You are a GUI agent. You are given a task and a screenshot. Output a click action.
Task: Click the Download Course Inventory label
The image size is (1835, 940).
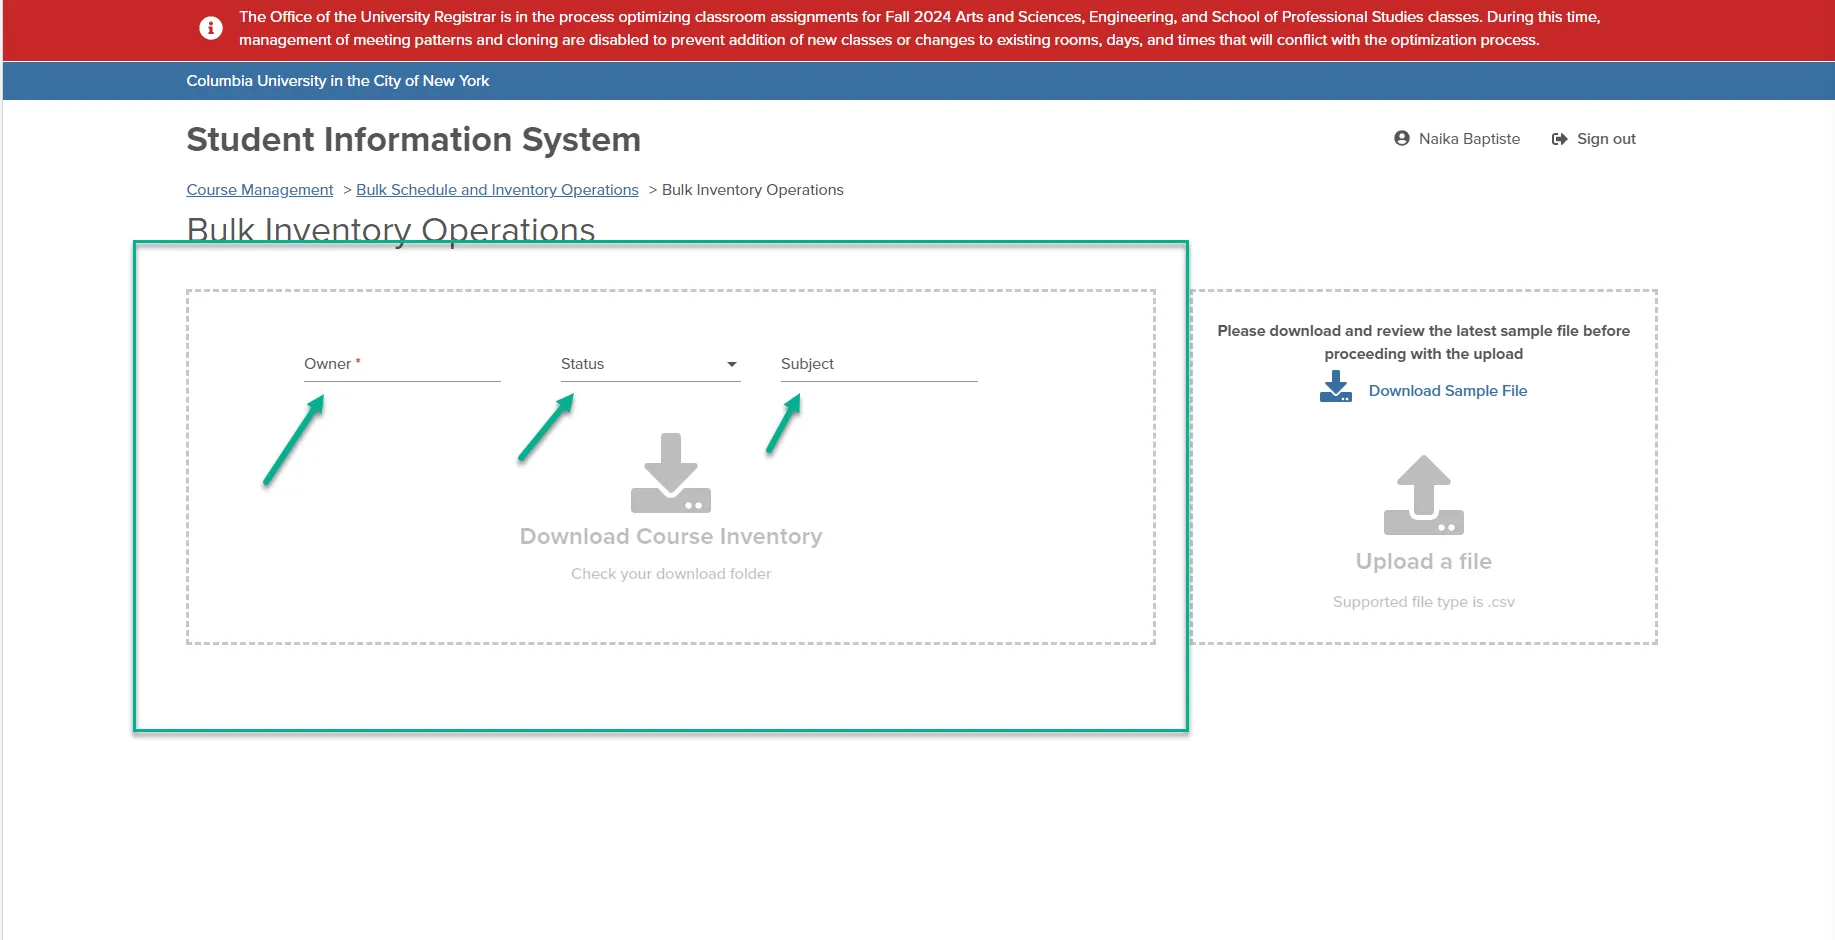(x=671, y=537)
